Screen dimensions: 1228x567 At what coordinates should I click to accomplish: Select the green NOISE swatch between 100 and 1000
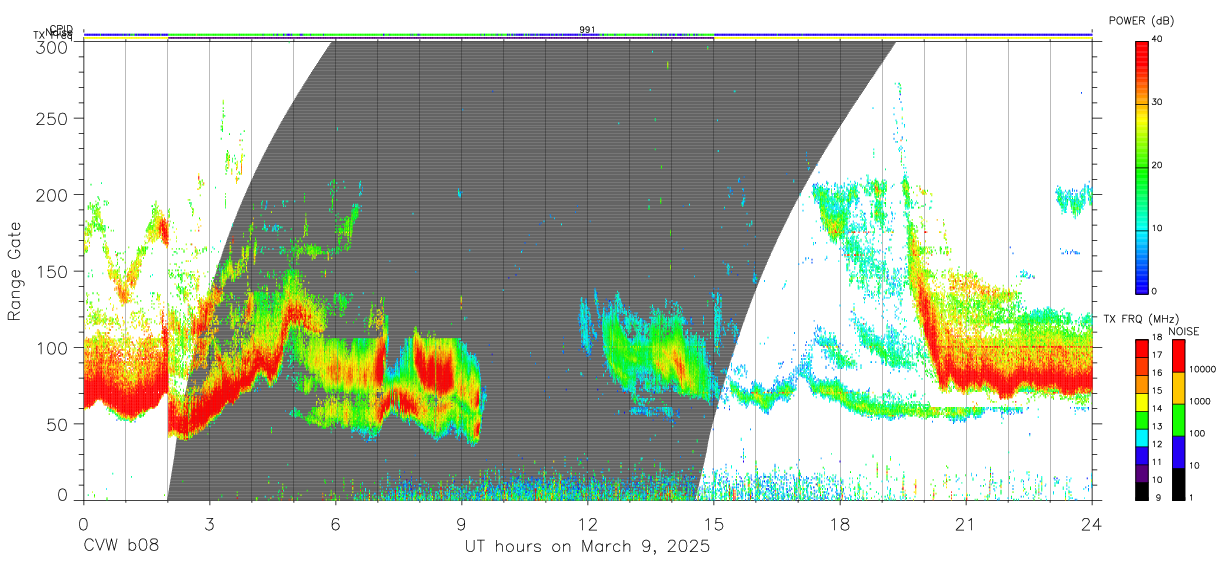pyautogui.click(x=1178, y=420)
